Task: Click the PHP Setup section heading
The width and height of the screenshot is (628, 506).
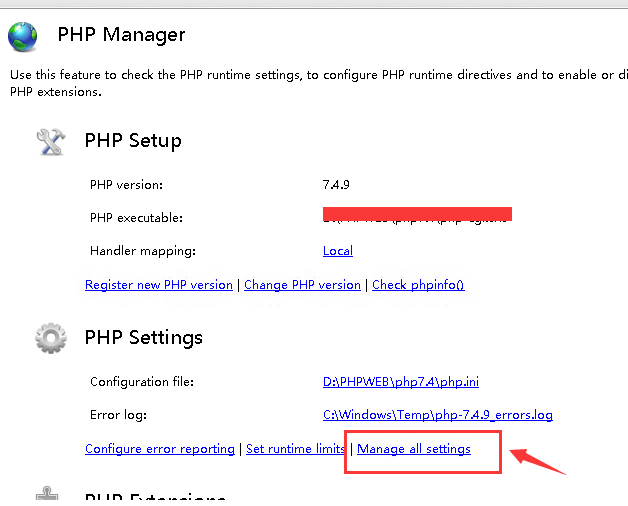Action: (x=133, y=140)
